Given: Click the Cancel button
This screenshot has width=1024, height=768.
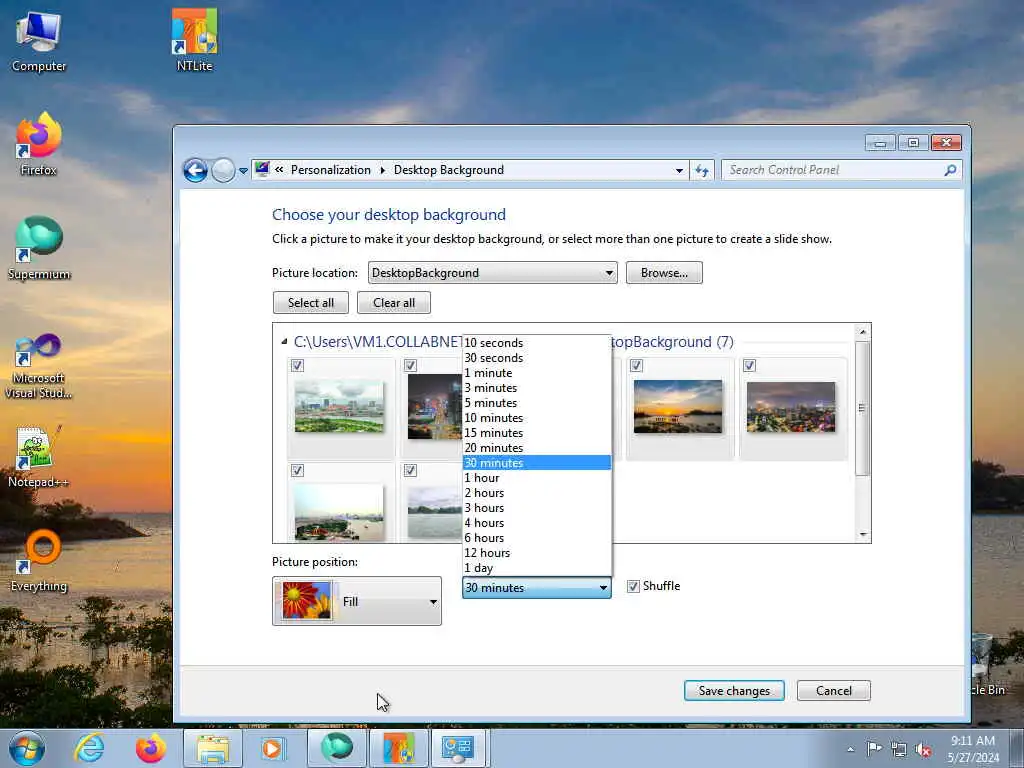Looking at the screenshot, I should (834, 690).
